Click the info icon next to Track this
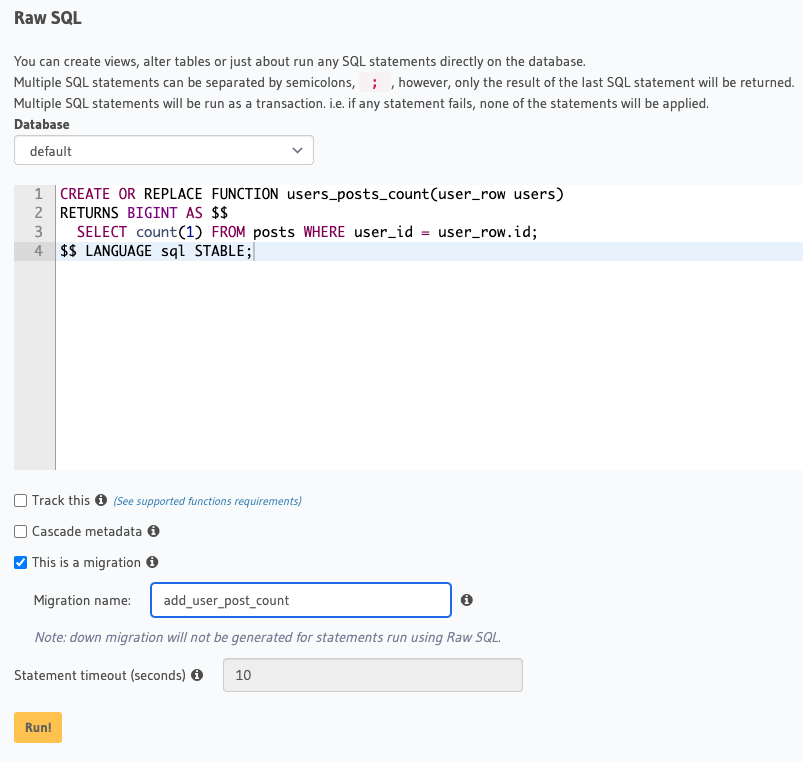 click(x=101, y=500)
